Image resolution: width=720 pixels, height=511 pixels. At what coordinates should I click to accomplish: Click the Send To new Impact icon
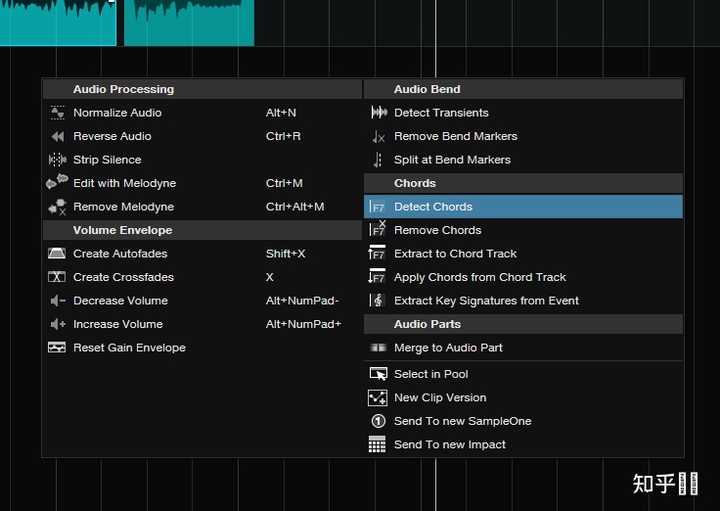(x=378, y=445)
